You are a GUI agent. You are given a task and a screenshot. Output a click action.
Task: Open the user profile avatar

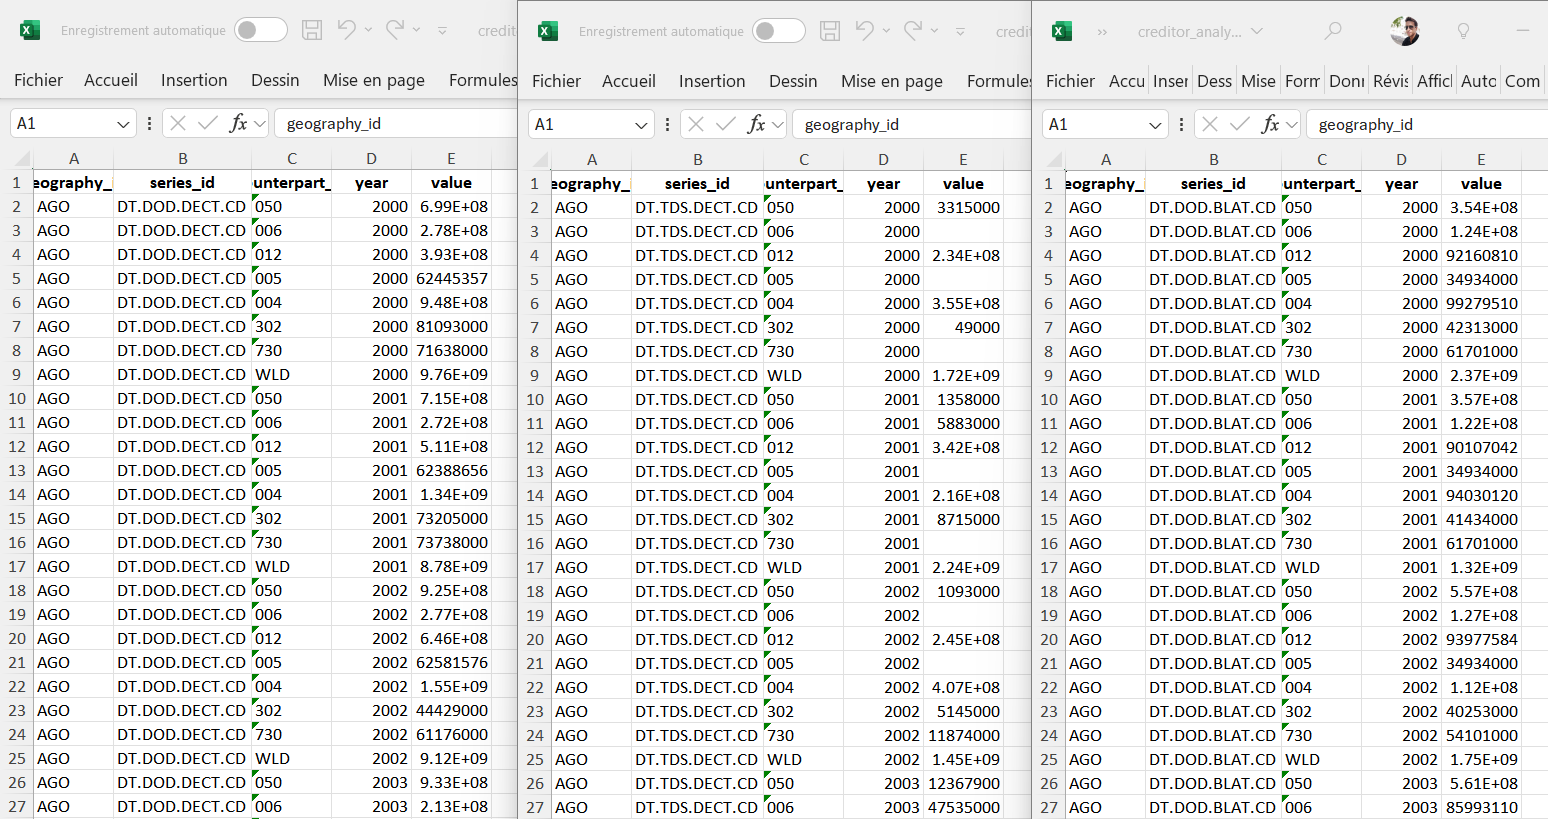[1405, 31]
